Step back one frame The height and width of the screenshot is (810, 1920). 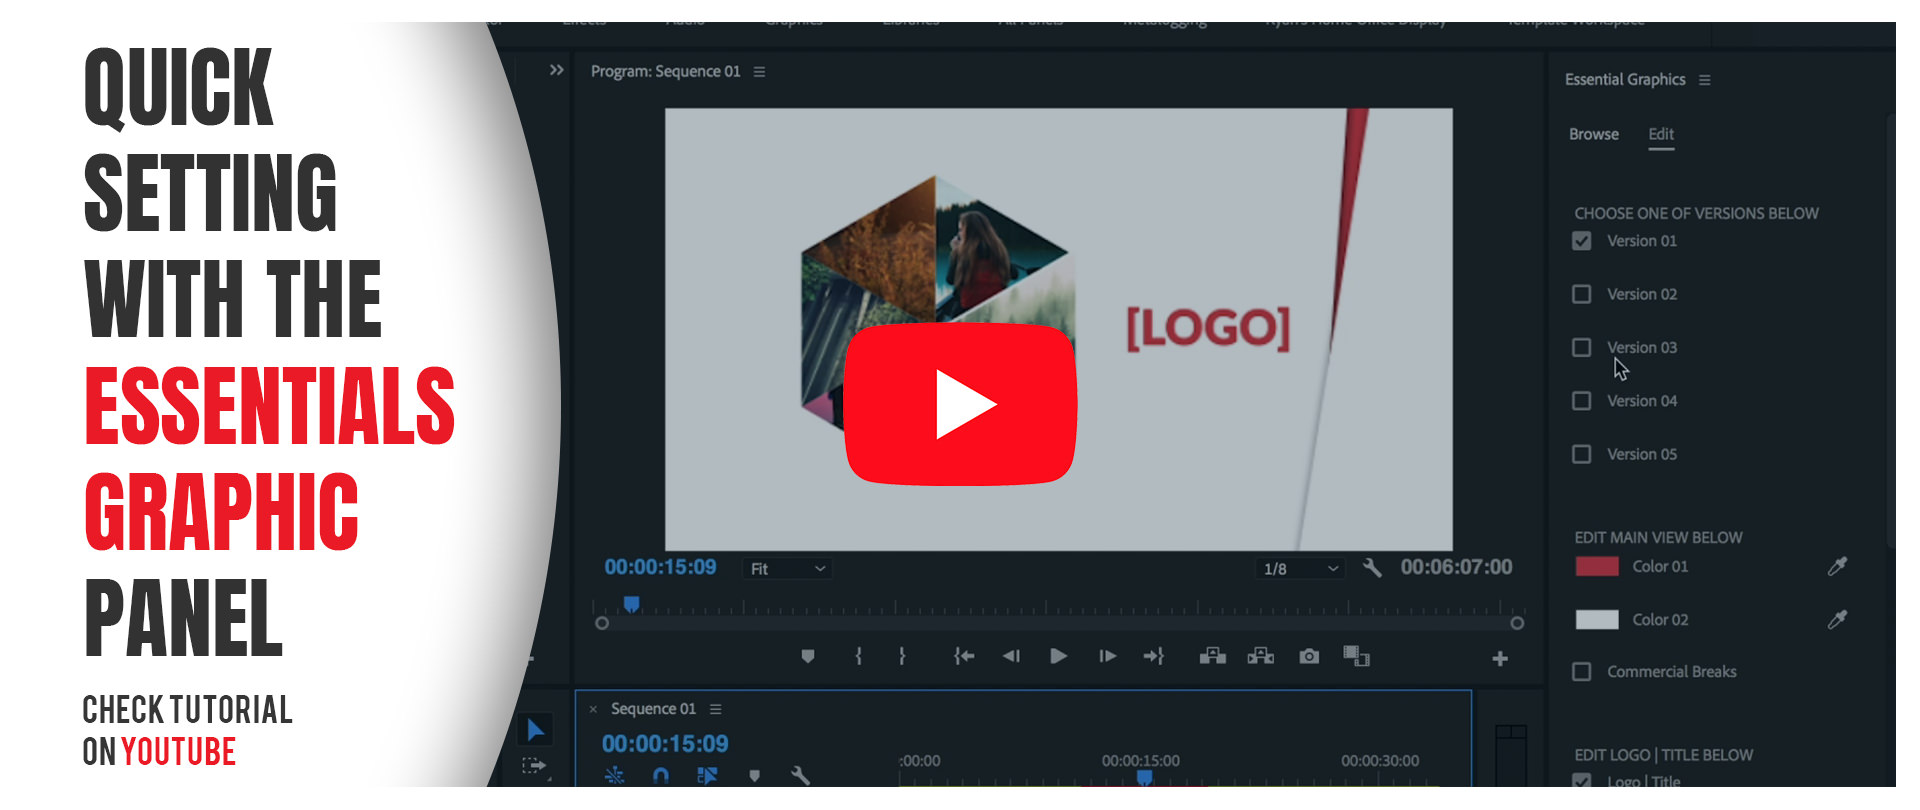(x=1011, y=656)
